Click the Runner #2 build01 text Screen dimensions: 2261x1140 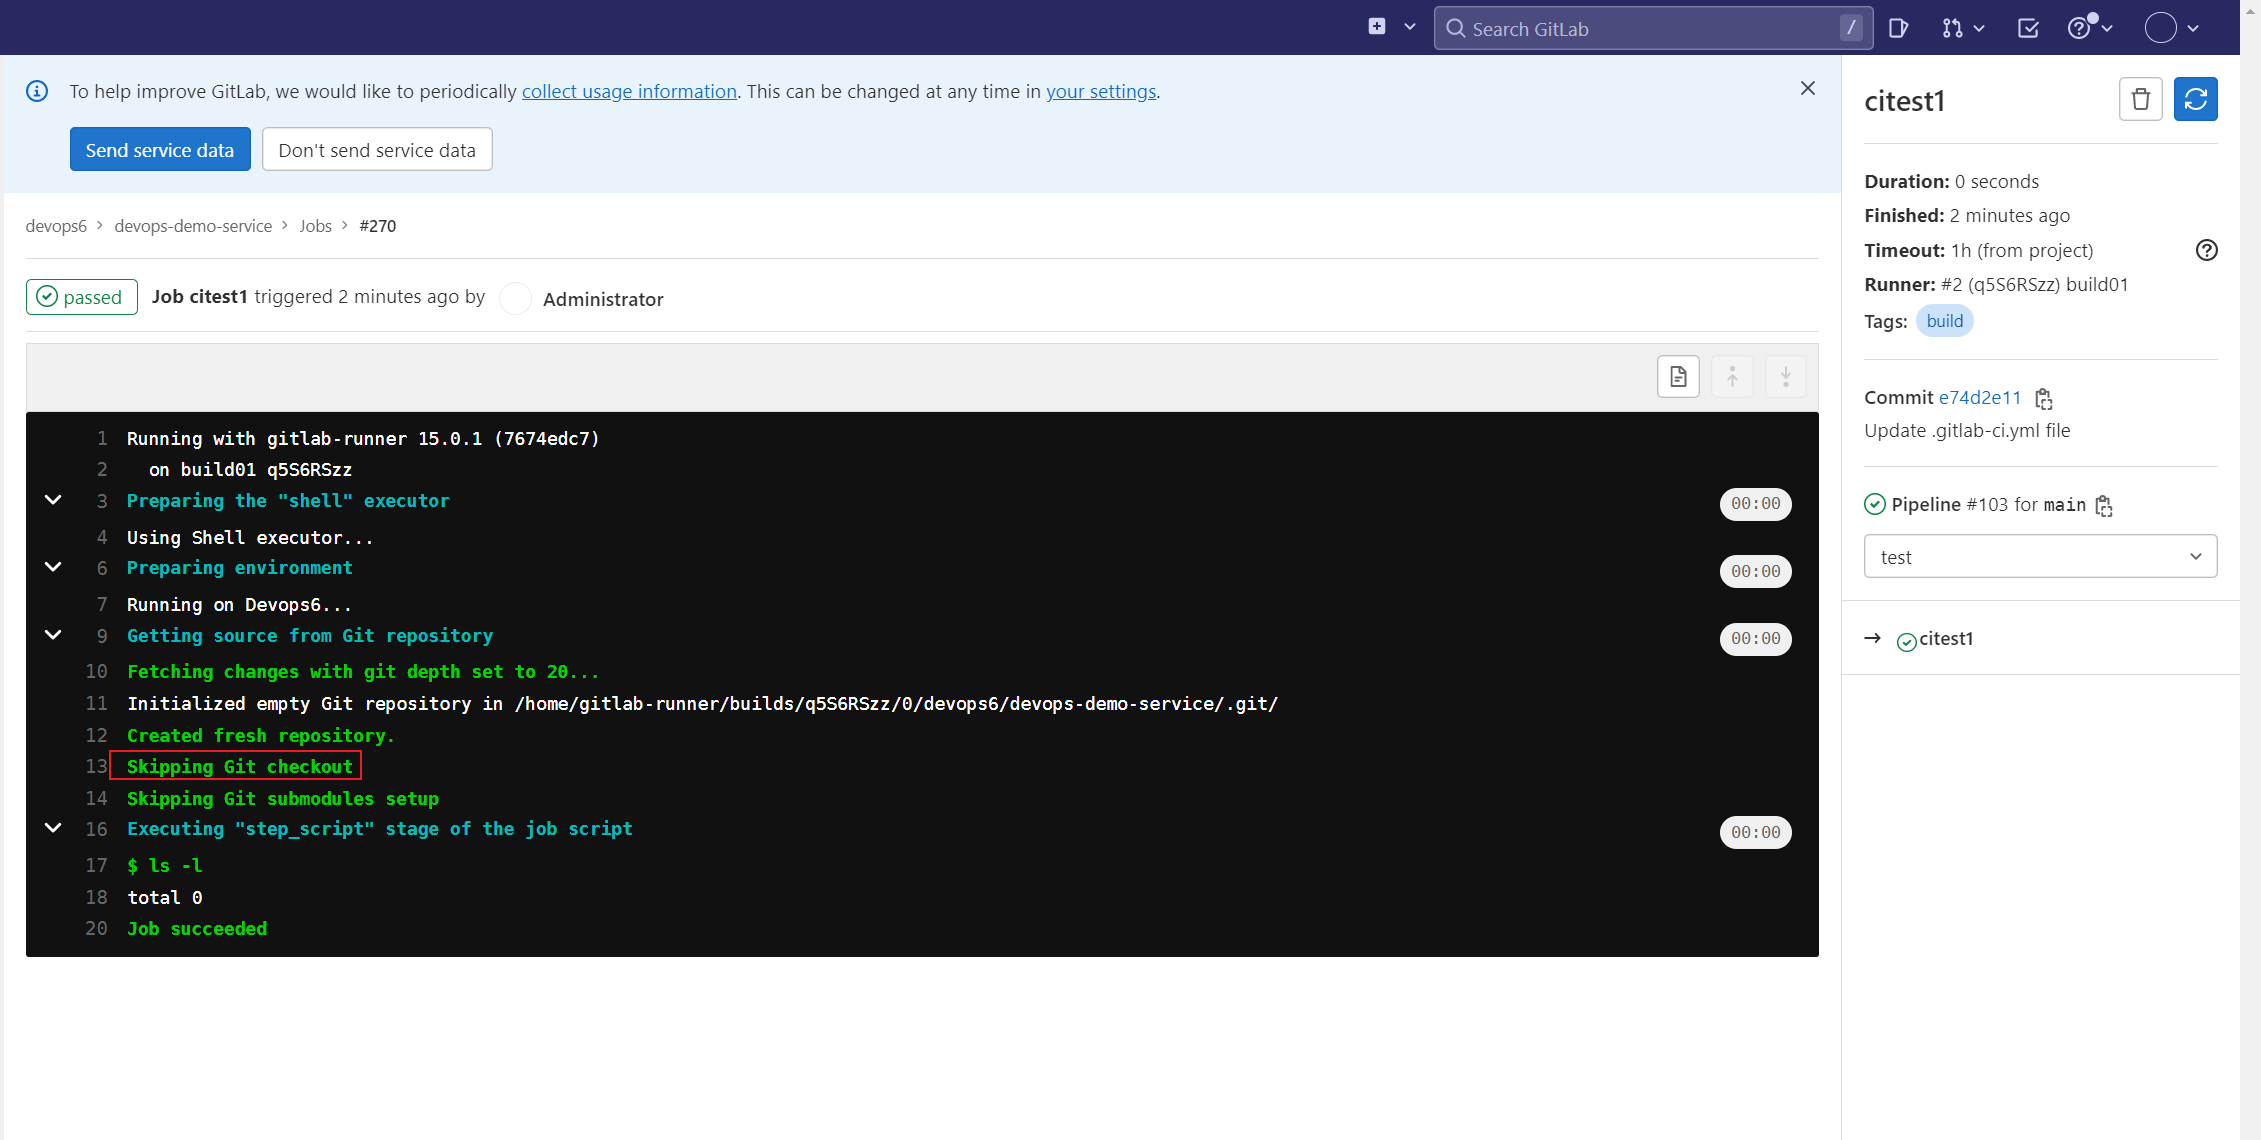2034,284
